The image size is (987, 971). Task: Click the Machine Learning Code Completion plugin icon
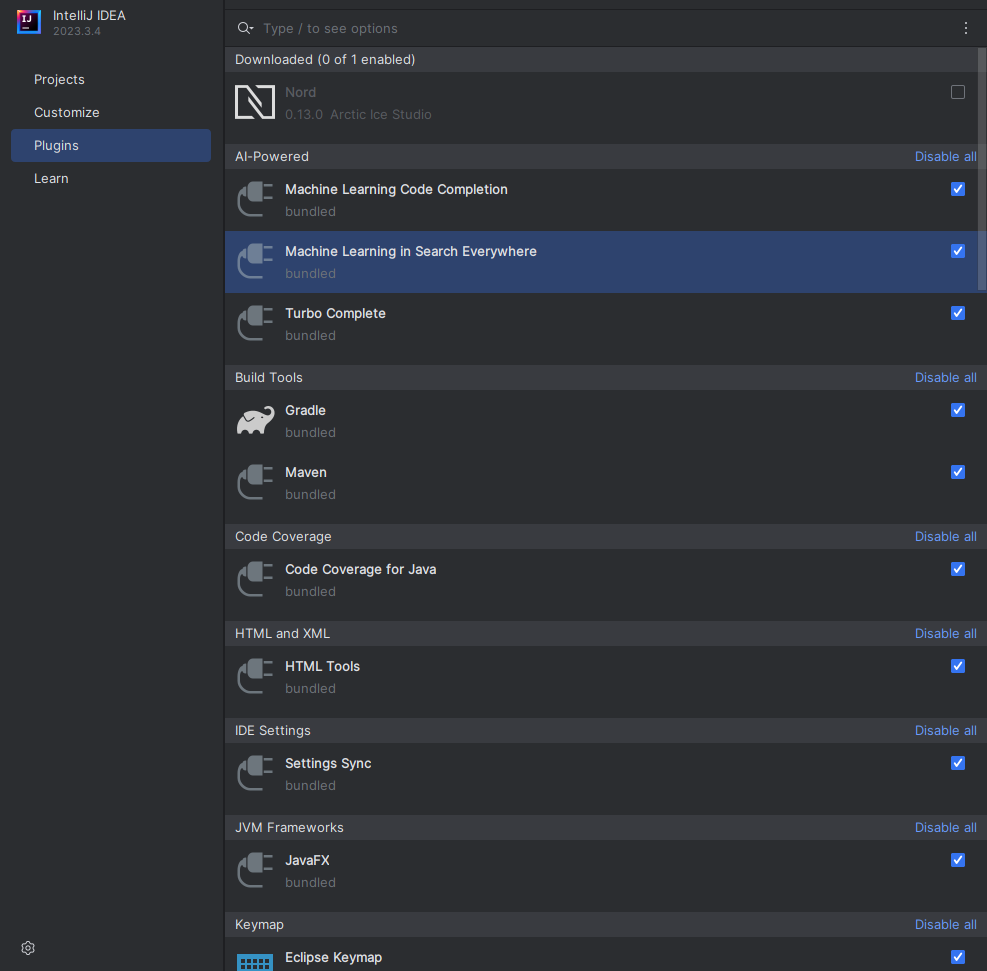point(255,199)
